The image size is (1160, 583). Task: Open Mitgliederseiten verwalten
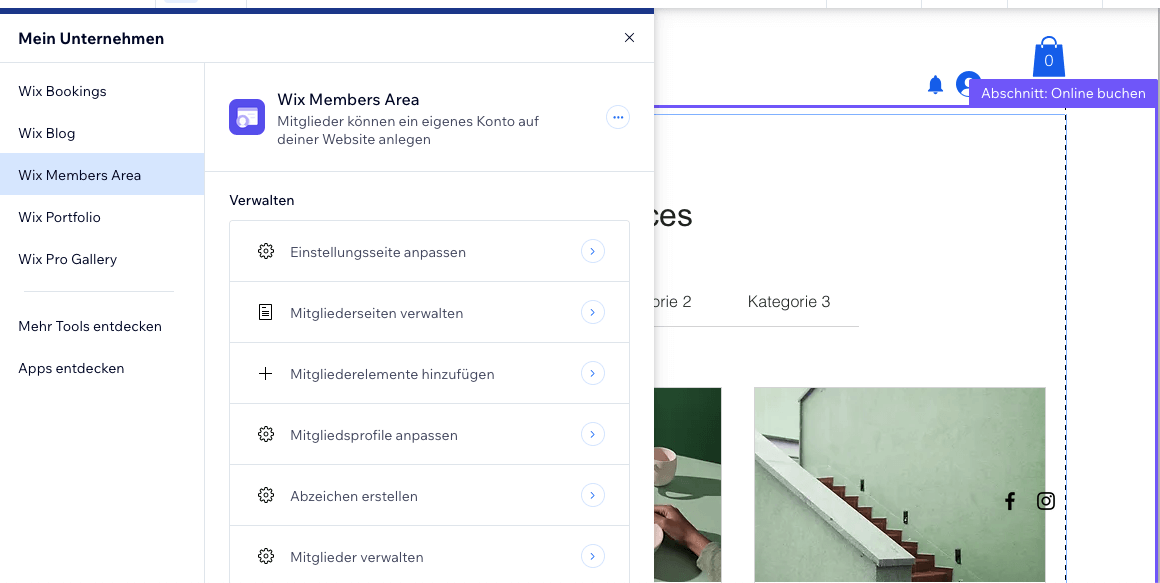tap(429, 312)
